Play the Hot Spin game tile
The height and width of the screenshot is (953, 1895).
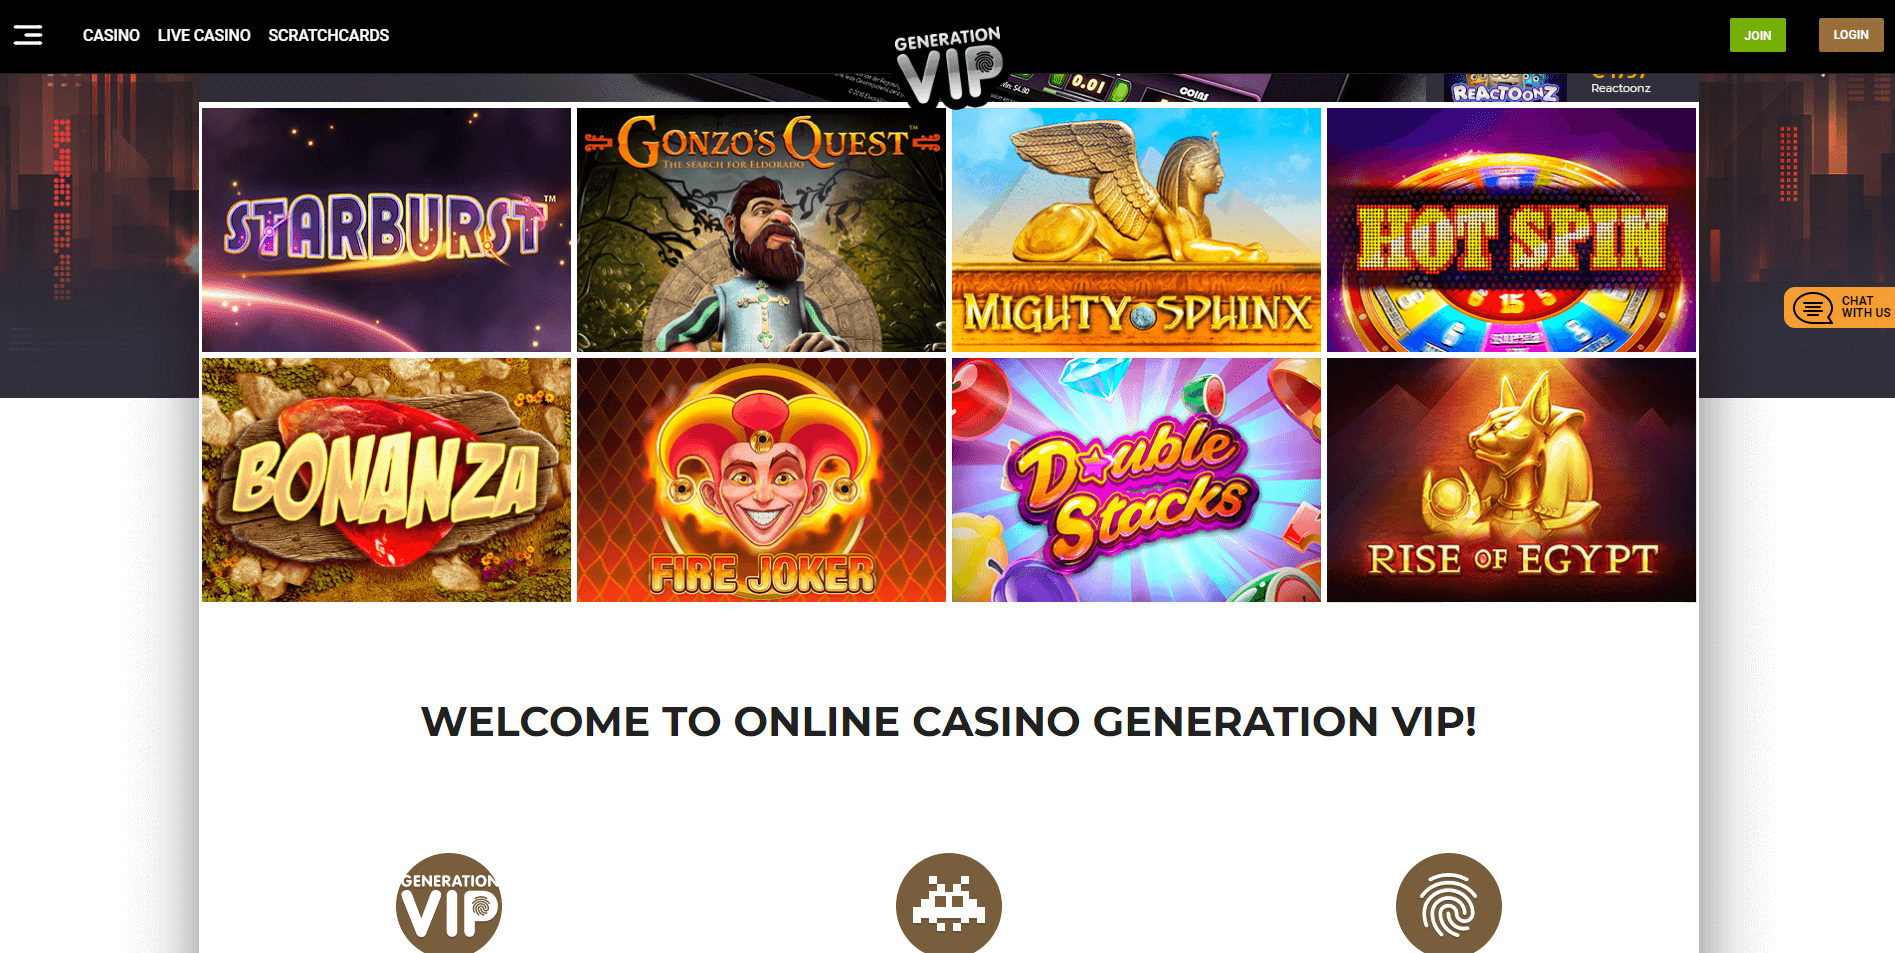tap(1511, 230)
